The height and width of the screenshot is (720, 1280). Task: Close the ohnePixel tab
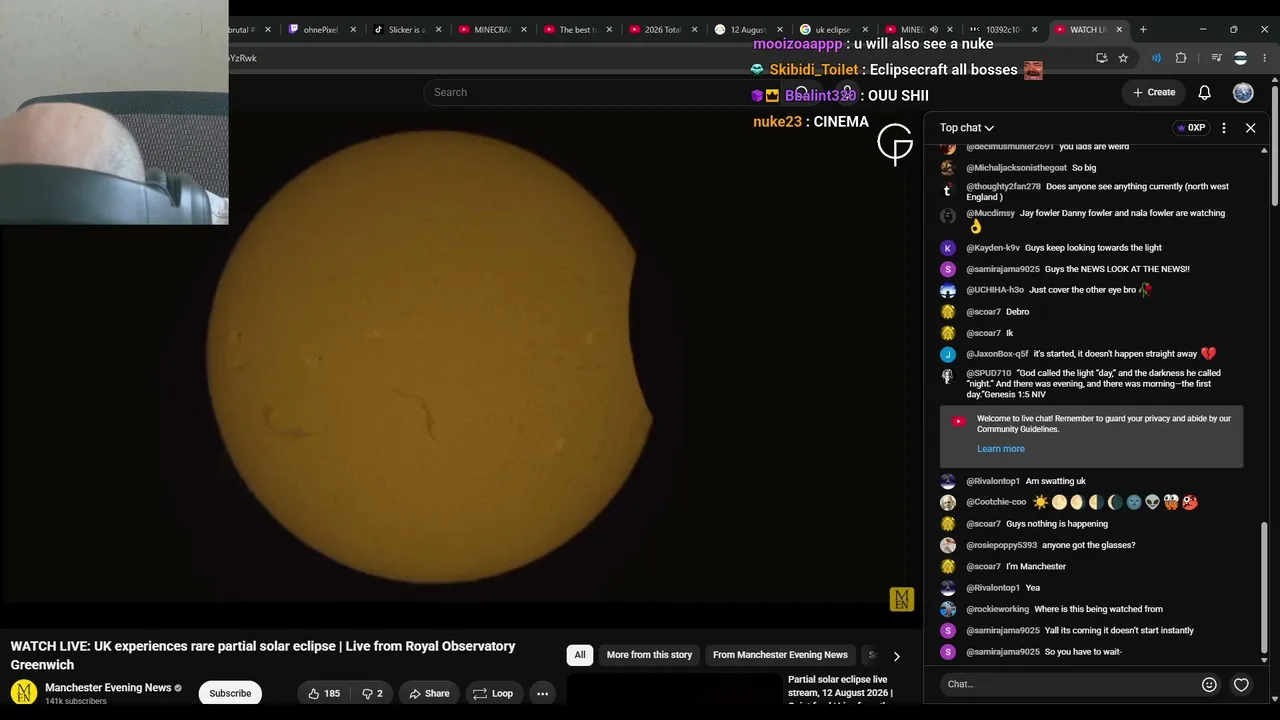click(353, 29)
